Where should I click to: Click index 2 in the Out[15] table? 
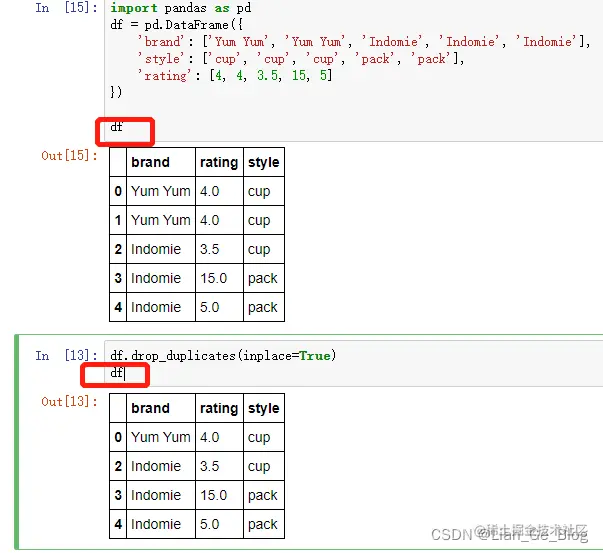(118, 249)
